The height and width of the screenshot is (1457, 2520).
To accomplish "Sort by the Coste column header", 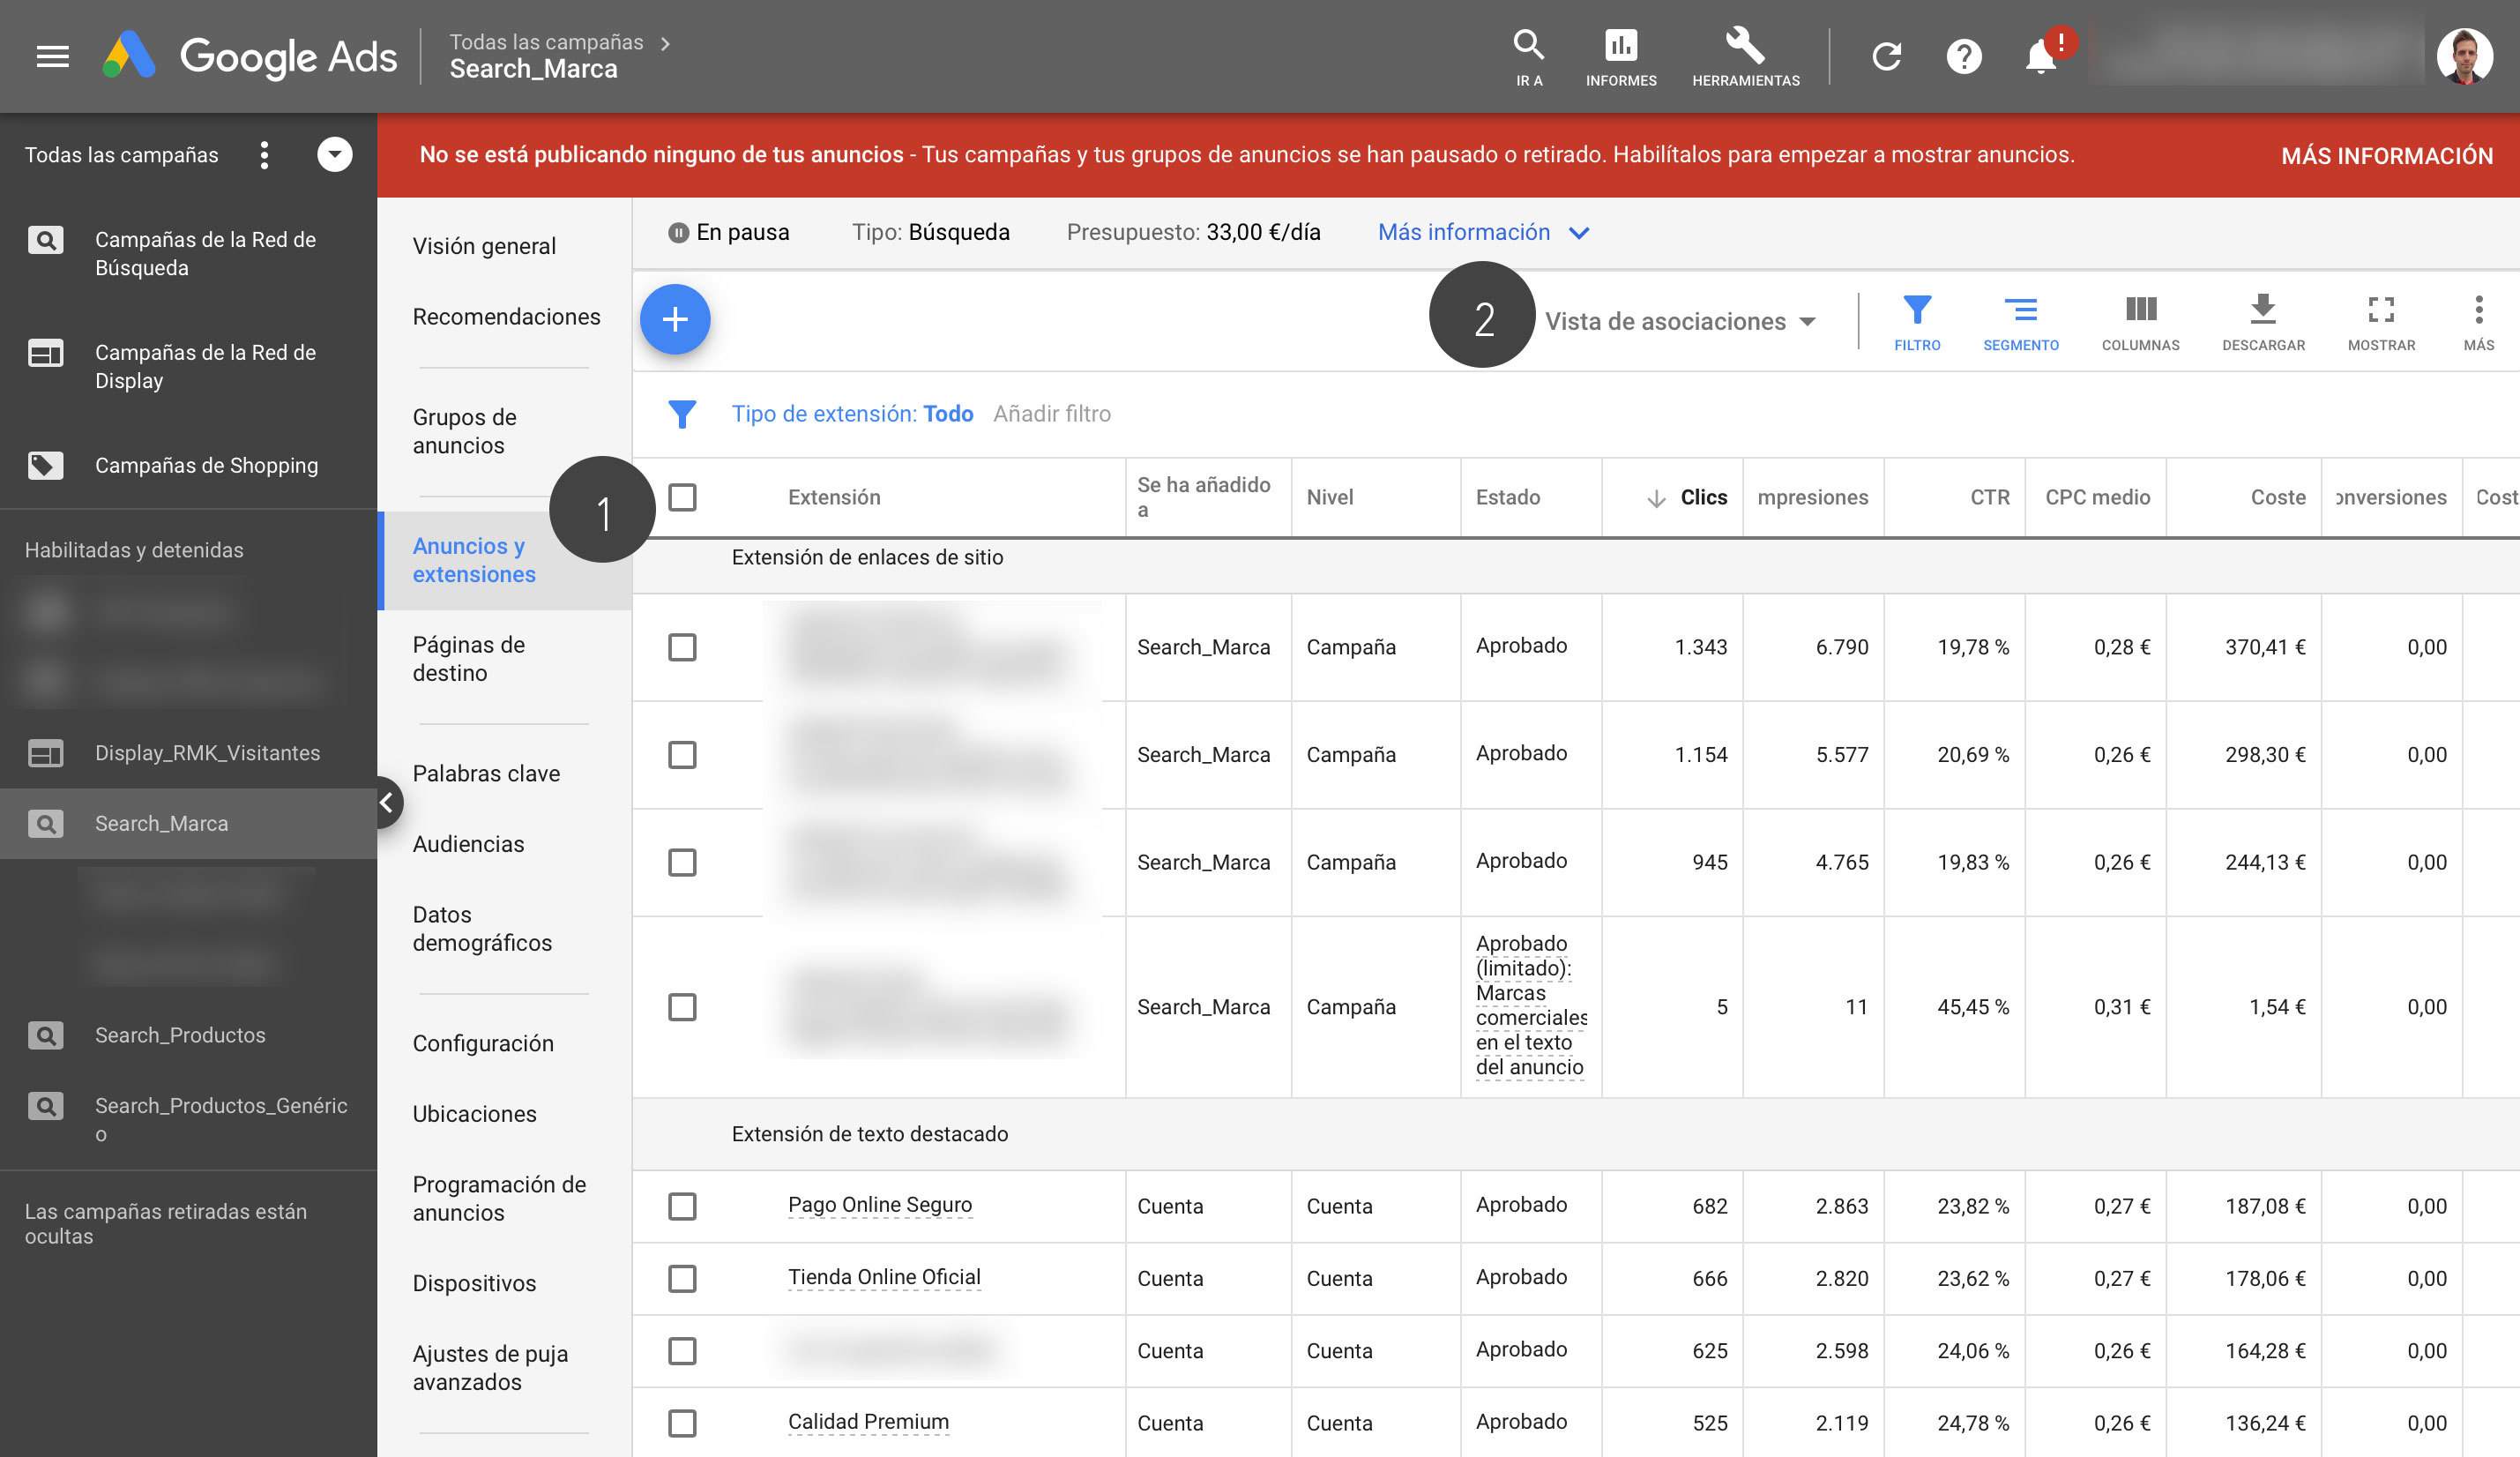I will click(2277, 498).
